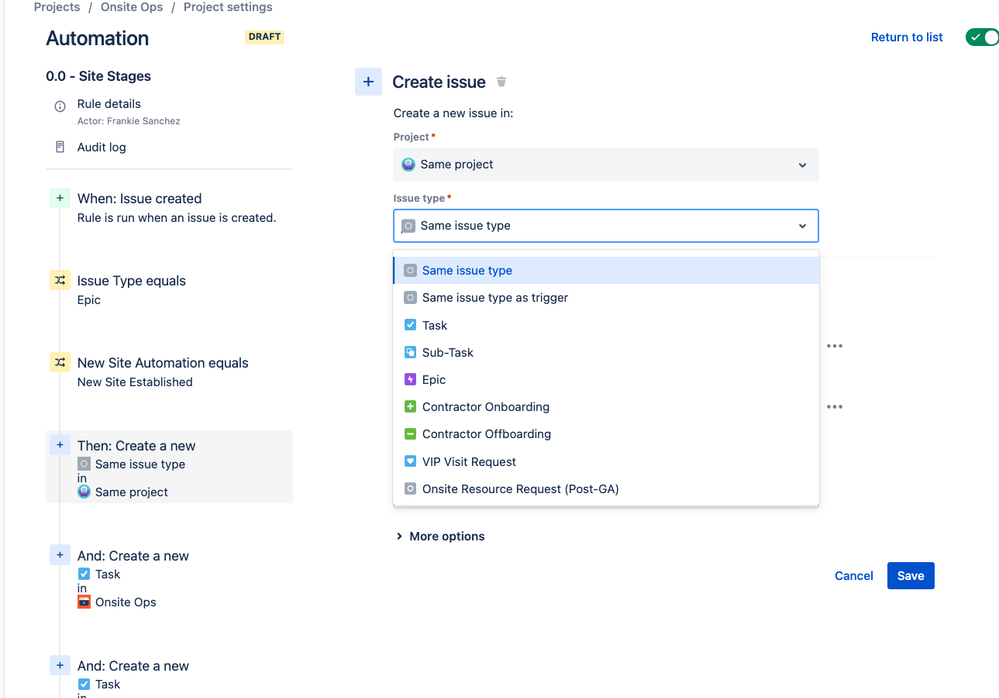Click the plus icon for Then: Create a new

point(60,445)
